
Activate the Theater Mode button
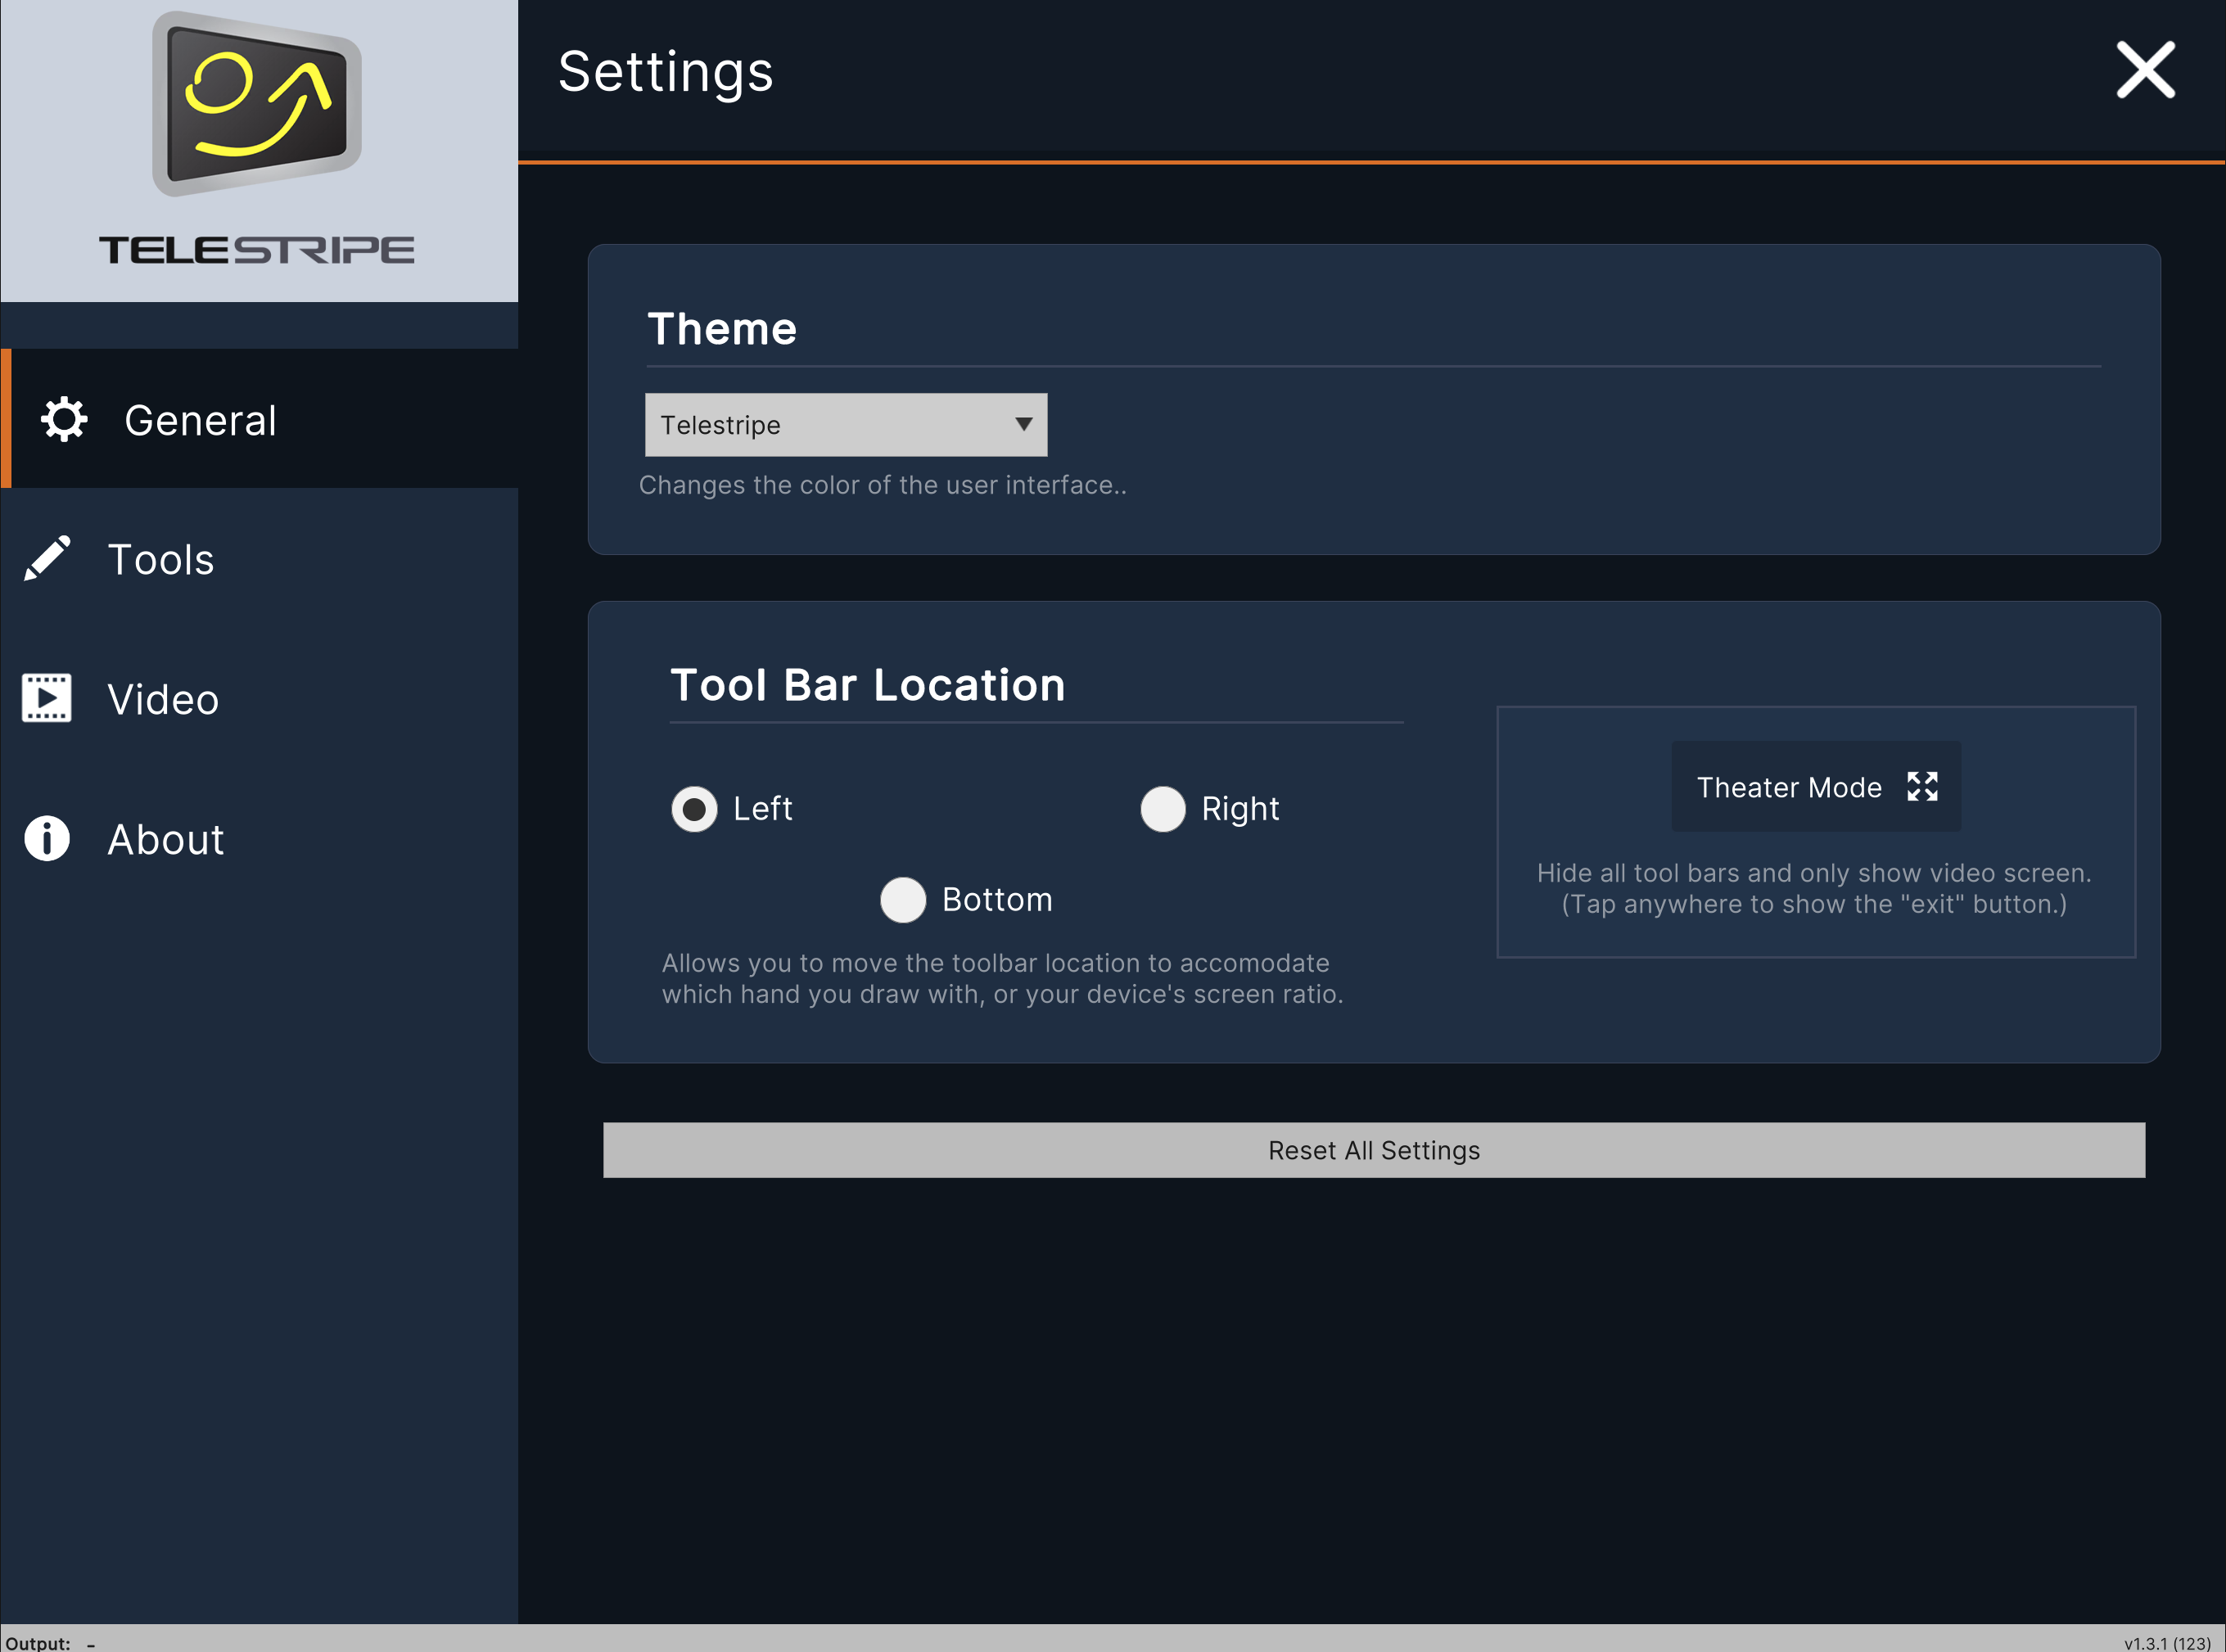click(x=1789, y=787)
